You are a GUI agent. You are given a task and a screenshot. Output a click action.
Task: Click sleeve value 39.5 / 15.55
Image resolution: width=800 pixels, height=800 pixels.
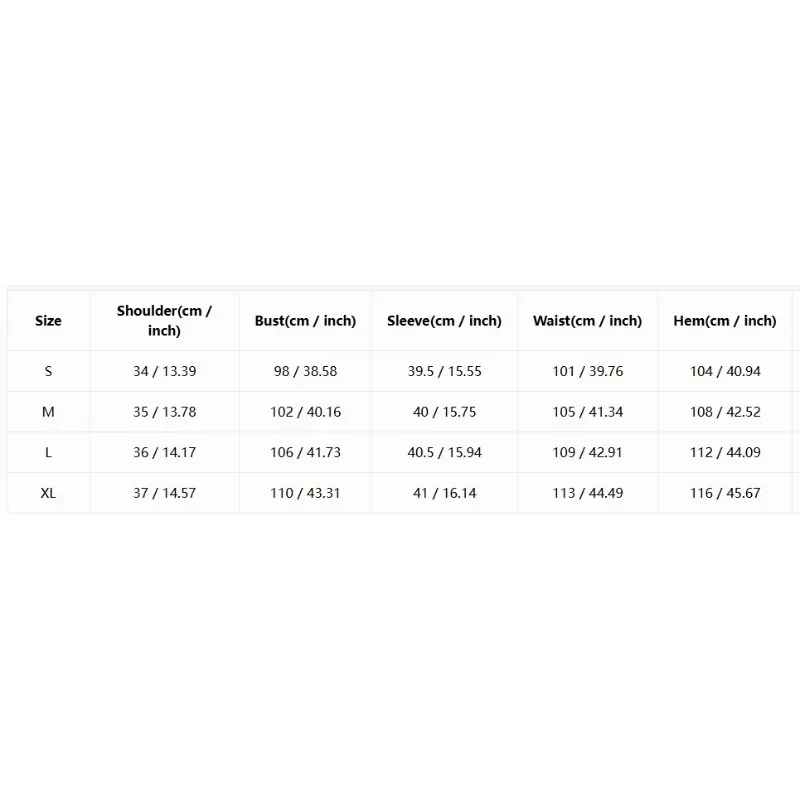(x=444, y=371)
